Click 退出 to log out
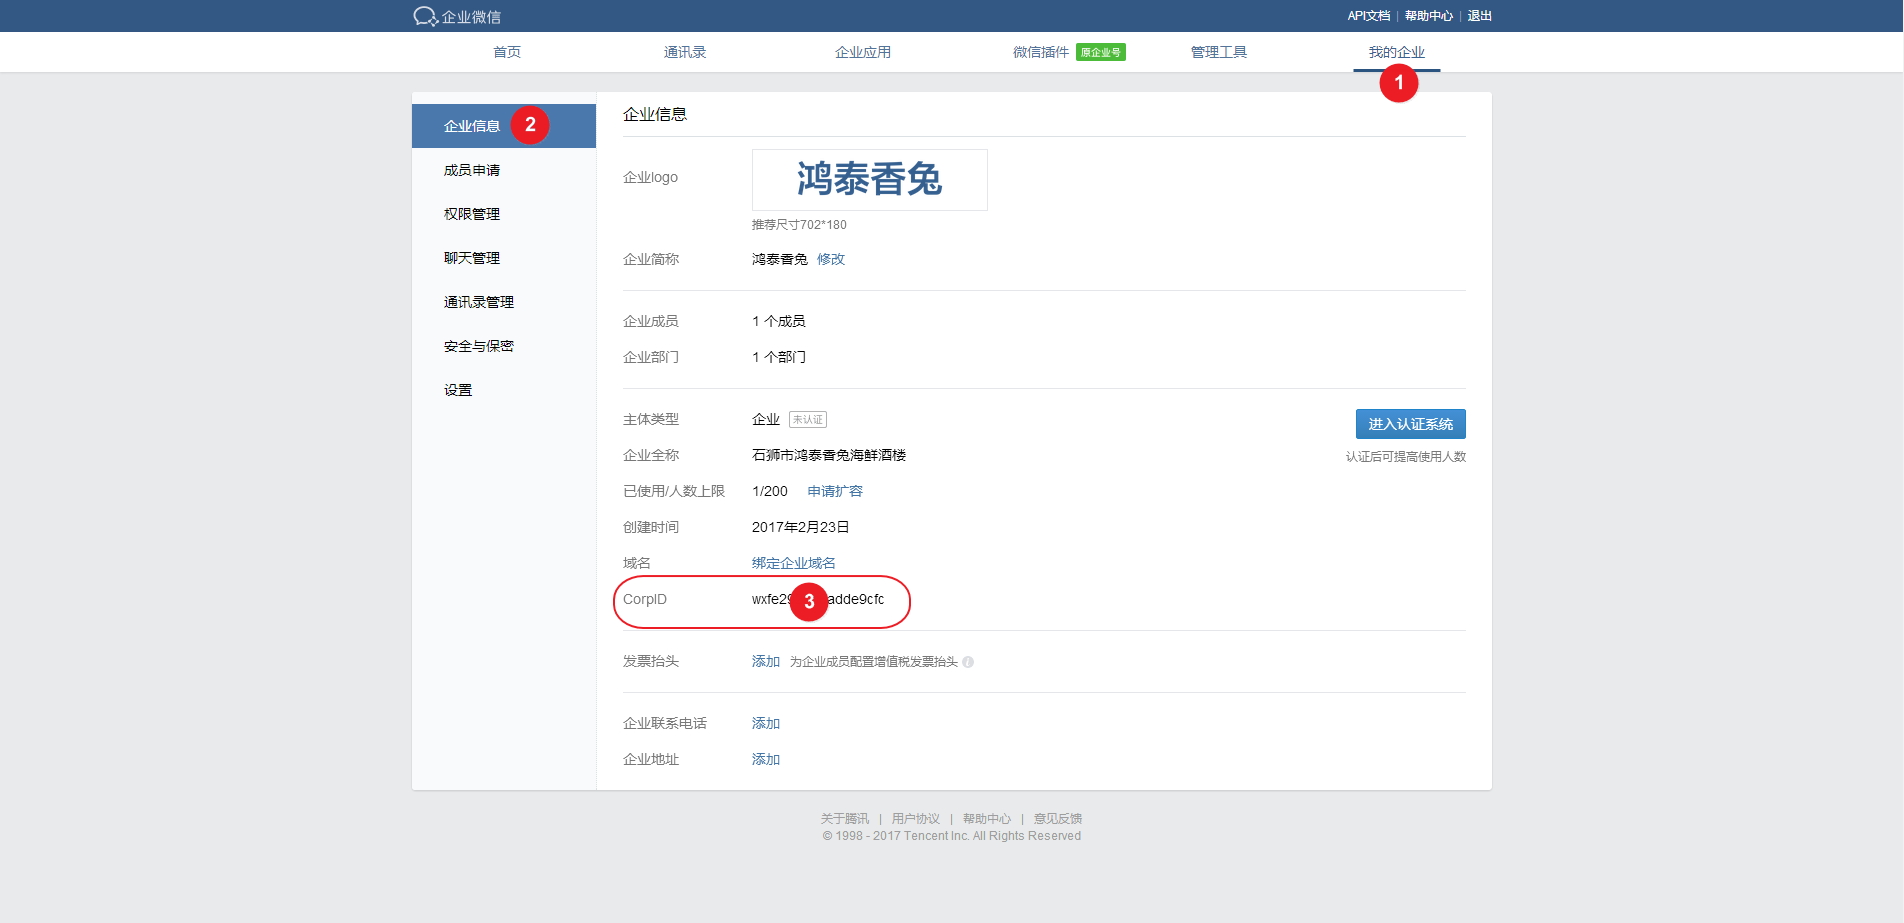The height and width of the screenshot is (923, 1904). coord(1479,16)
